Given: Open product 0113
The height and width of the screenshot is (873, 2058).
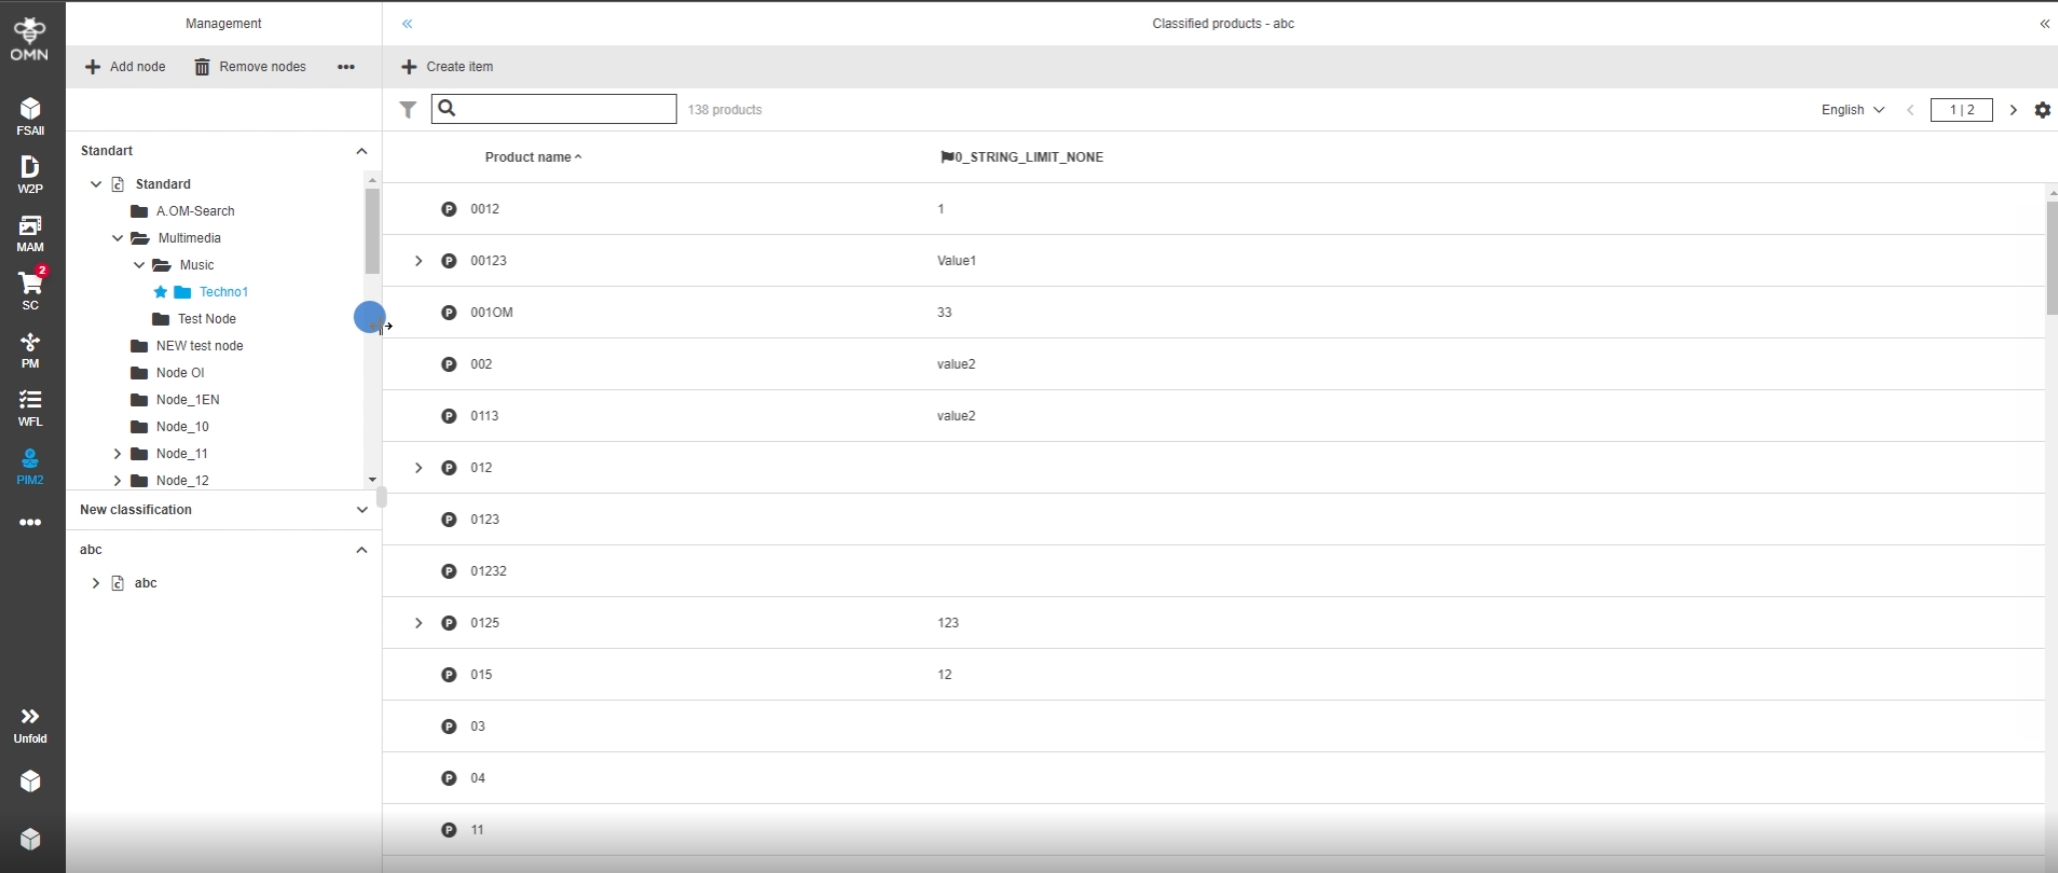Looking at the screenshot, I should click(485, 416).
